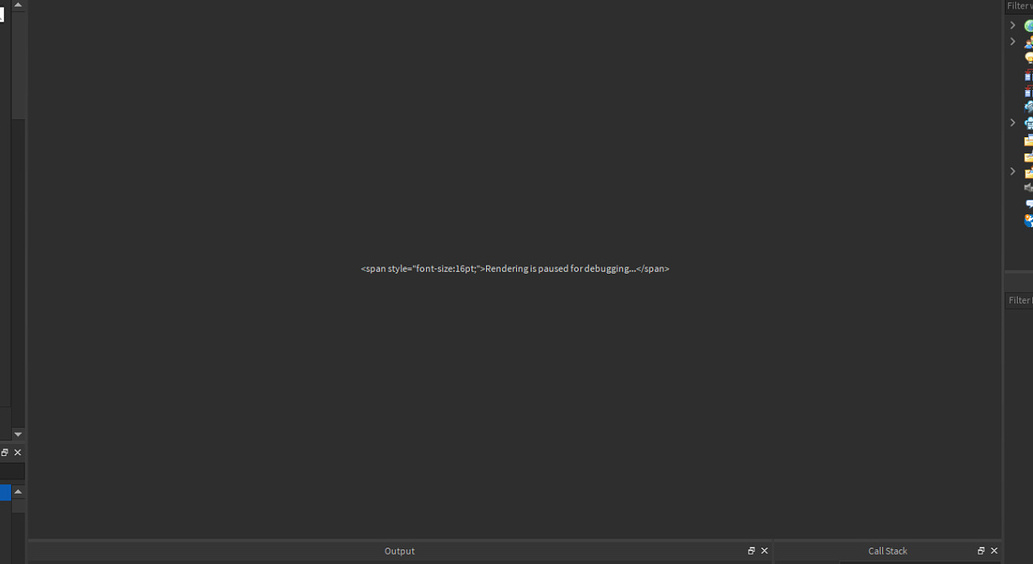
Task: Click the Output panel title
Action: point(399,551)
